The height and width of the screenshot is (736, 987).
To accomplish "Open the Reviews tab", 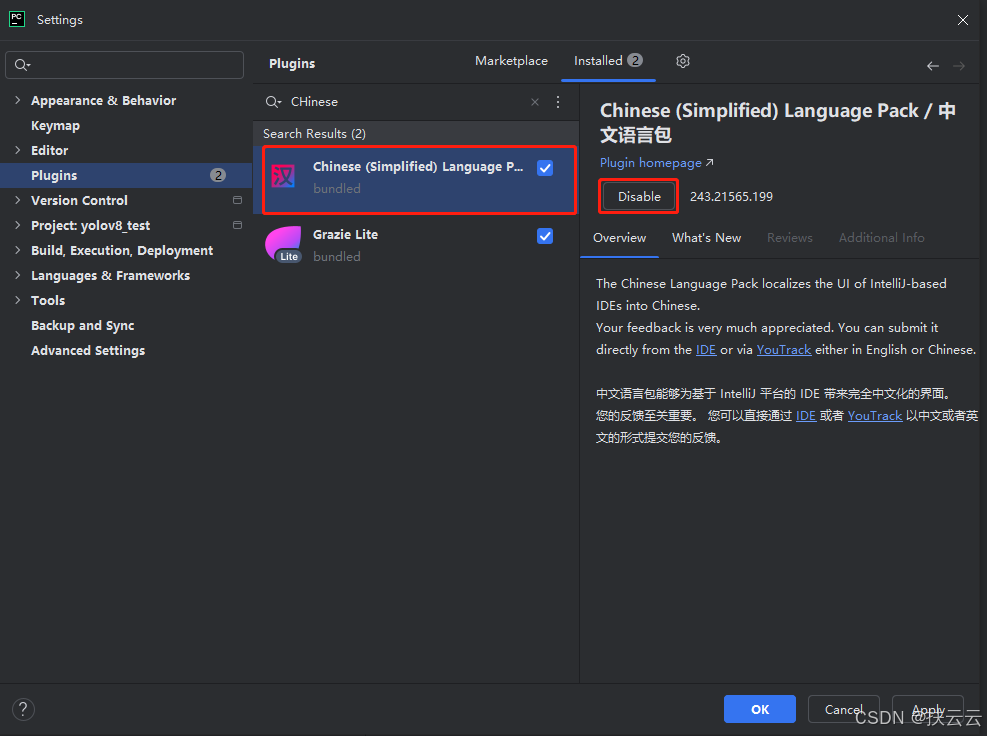I will pos(789,238).
